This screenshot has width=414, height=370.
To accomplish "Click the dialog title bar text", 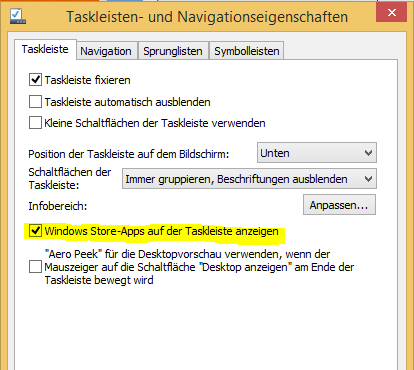I will (x=207, y=17).
